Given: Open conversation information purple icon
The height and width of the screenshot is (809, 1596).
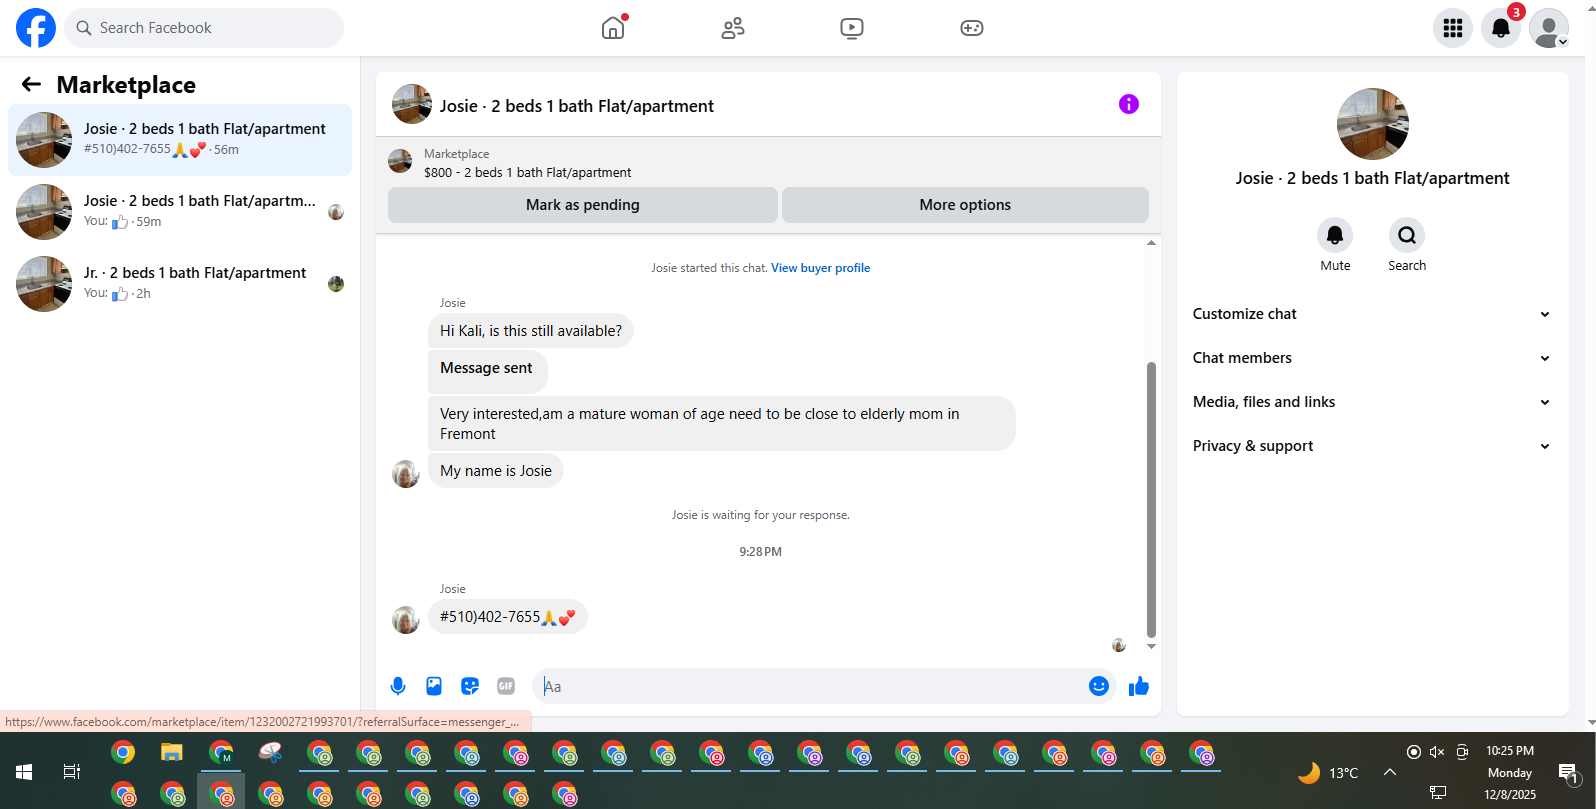Looking at the screenshot, I should (x=1129, y=104).
